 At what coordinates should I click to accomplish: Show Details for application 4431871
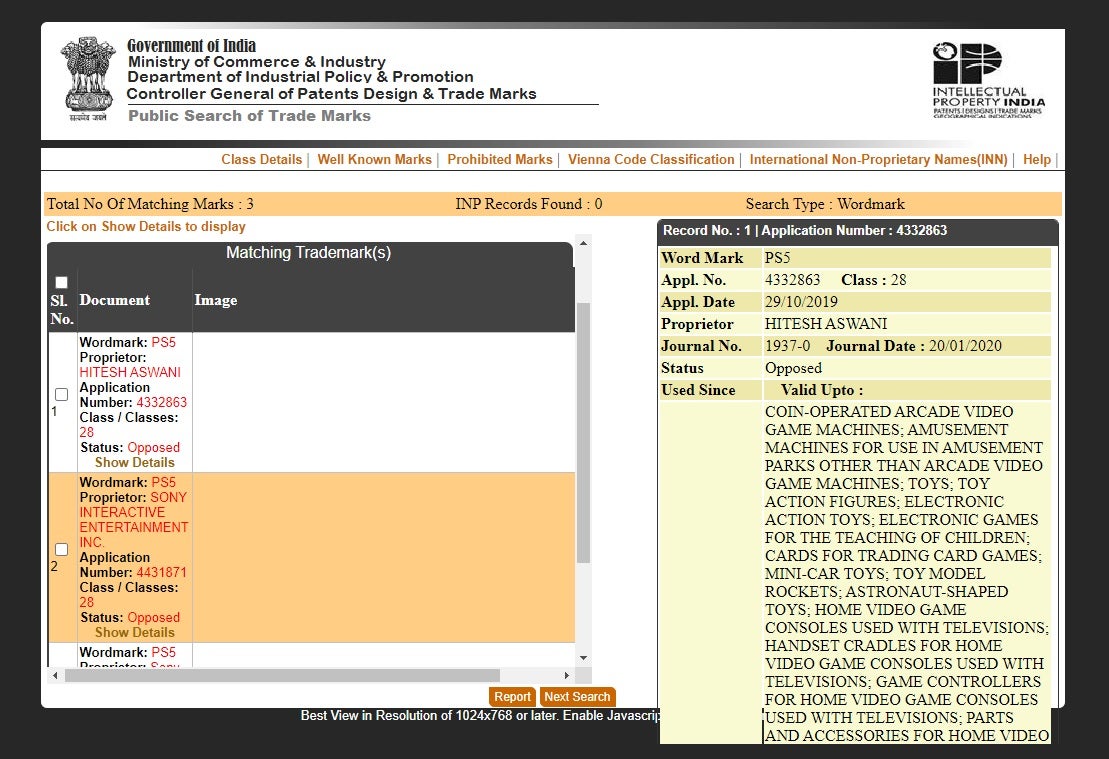pos(134,632)
